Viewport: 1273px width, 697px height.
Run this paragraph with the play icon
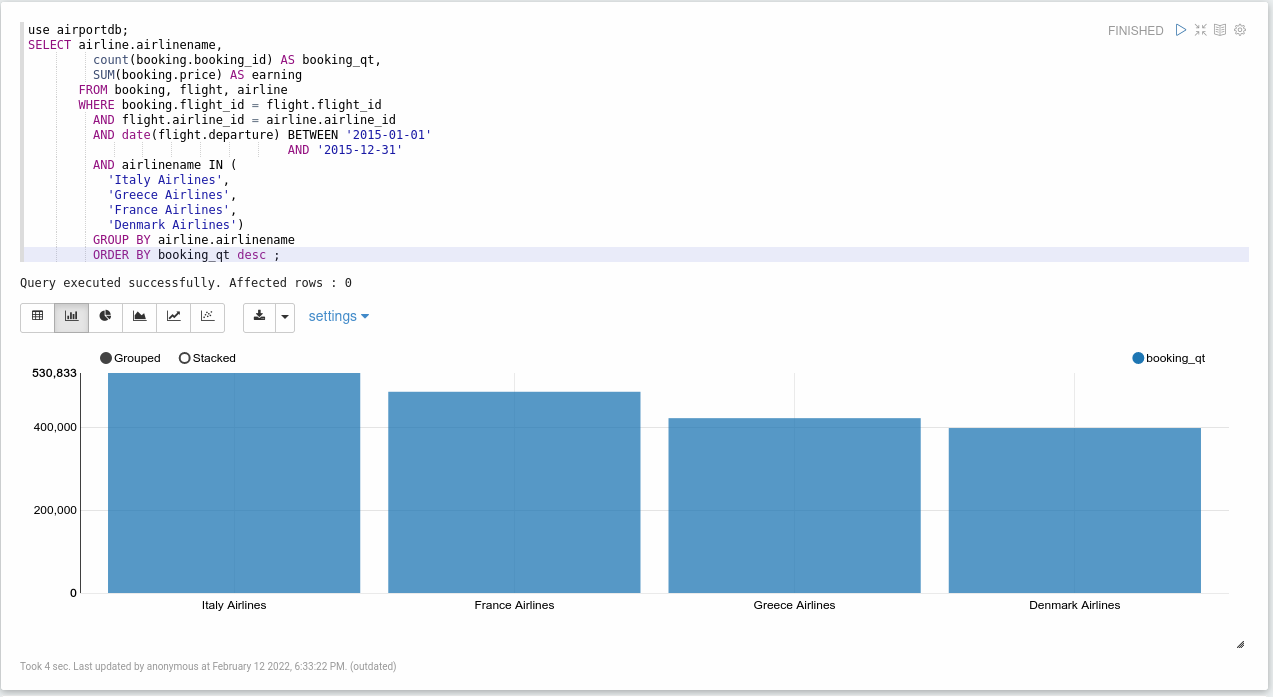click(1181, 30)
